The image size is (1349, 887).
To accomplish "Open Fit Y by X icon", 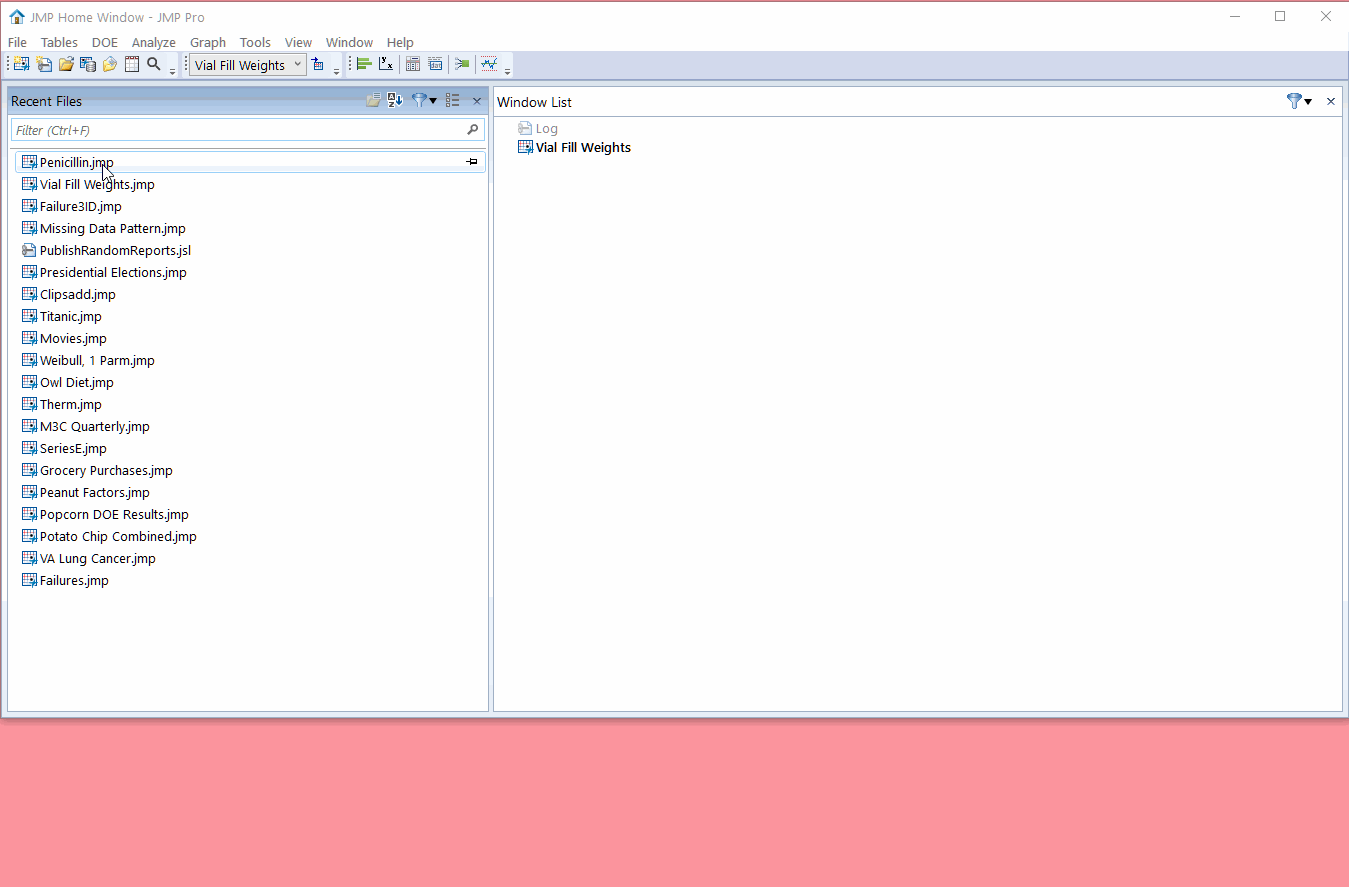I will (386, 64).
